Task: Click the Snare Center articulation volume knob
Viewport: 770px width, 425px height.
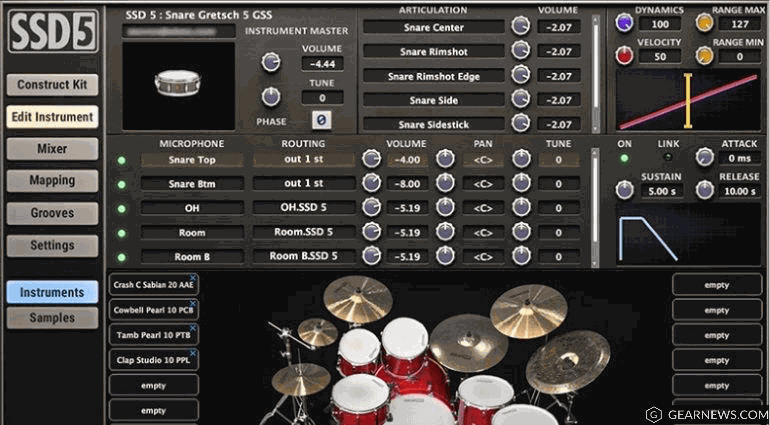Action: click(520, 26)
